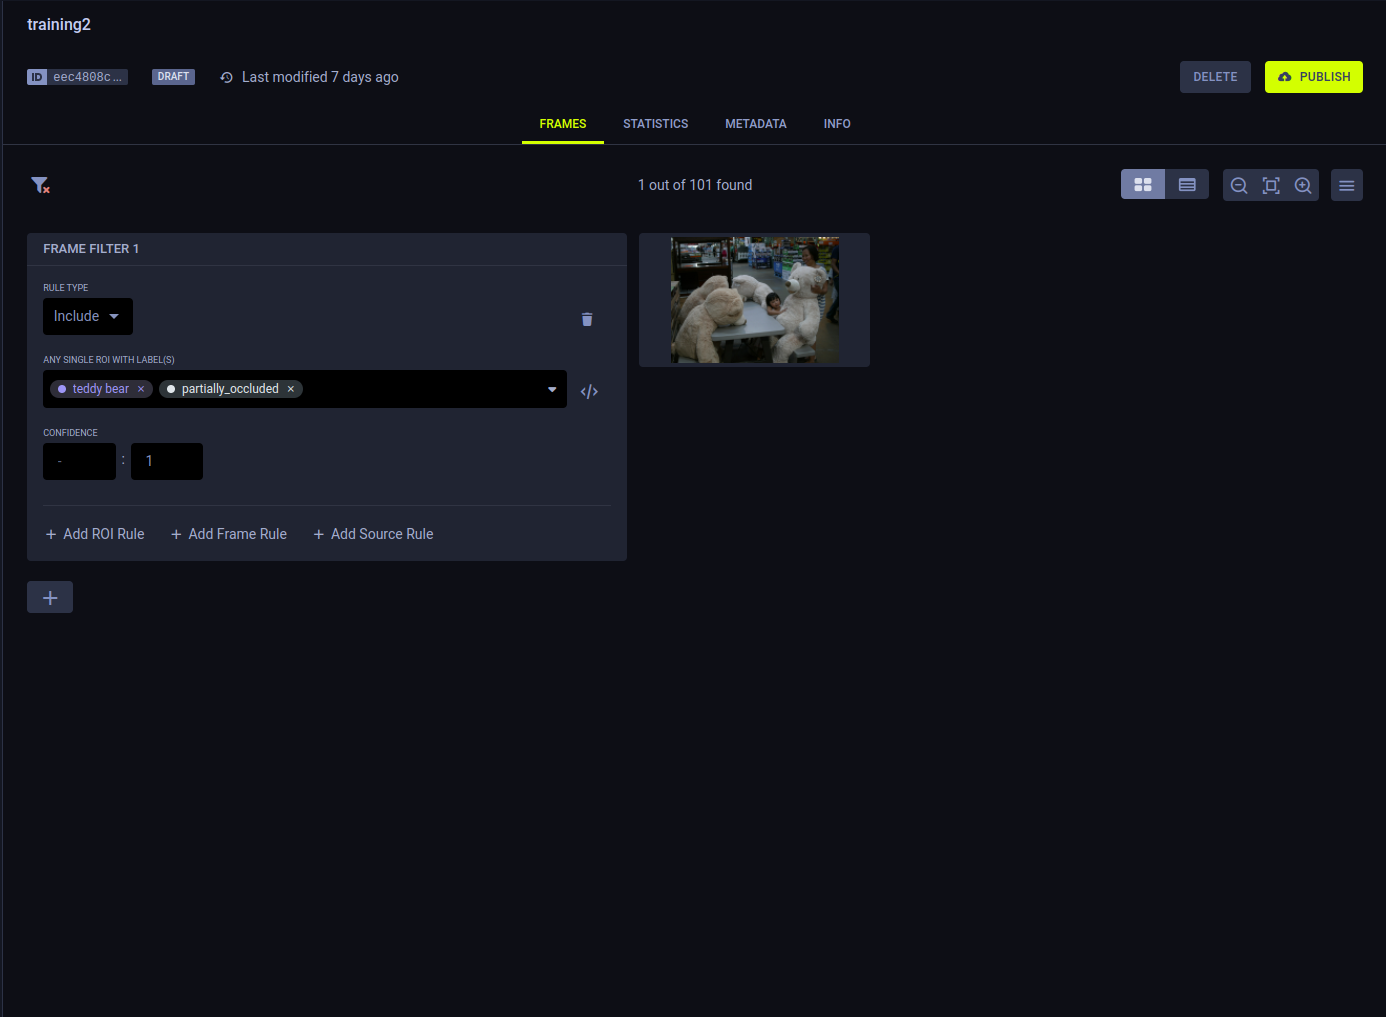This screenshot has width=1386, height=1017.
Task: Remove the partially_occluded label chip
Action: point(291,389)
